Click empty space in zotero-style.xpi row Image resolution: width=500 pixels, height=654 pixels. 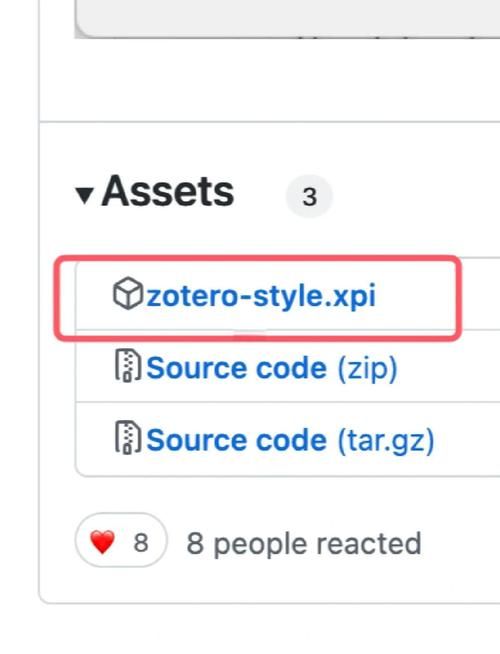coord(438,294)
